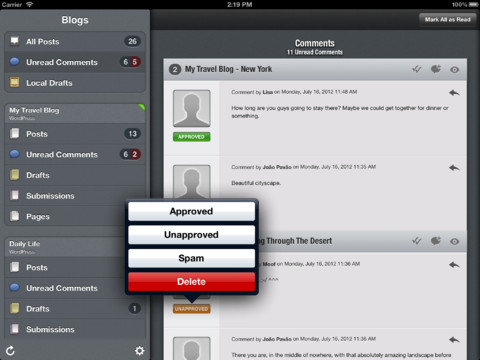Image resolution: width=480 pixels, height=360 pixels.
Task: Mark New York comments read checkmark icon
Action: (417, 69)
